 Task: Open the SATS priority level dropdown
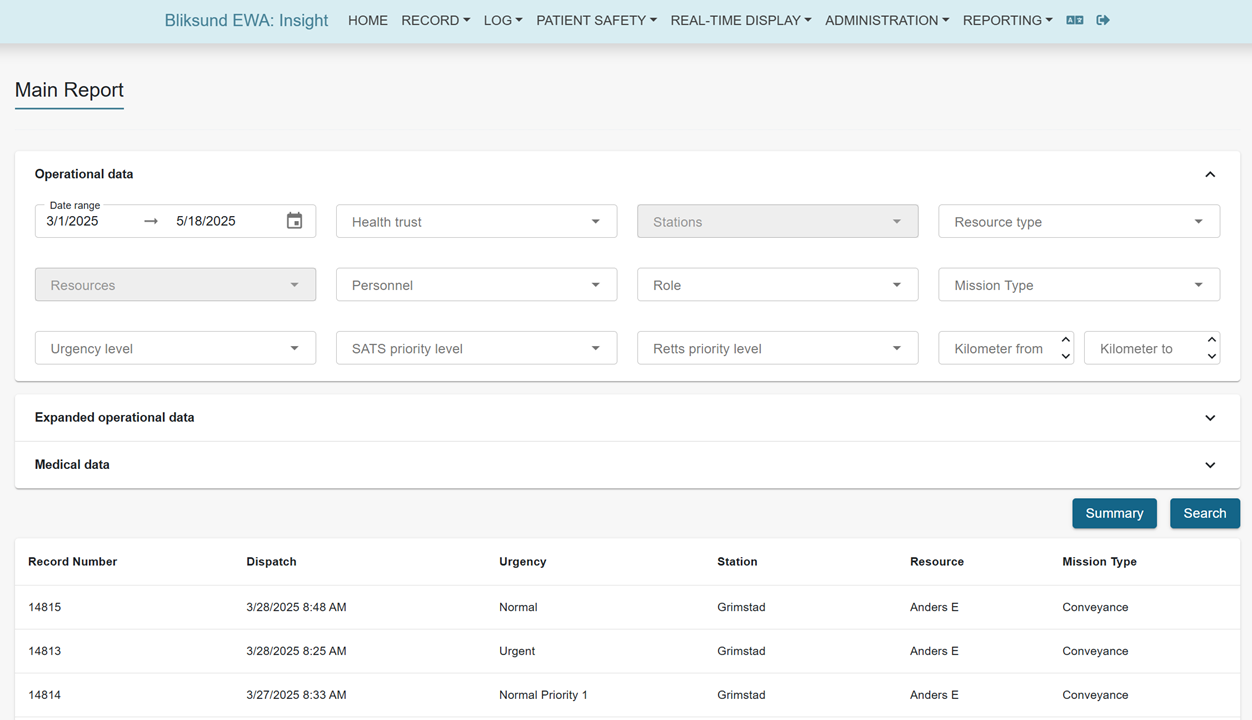476,348
